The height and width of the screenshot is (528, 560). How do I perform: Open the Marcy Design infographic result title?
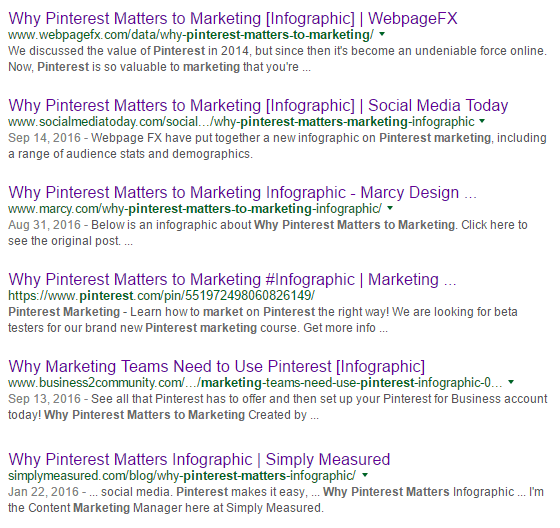(242, 193)
